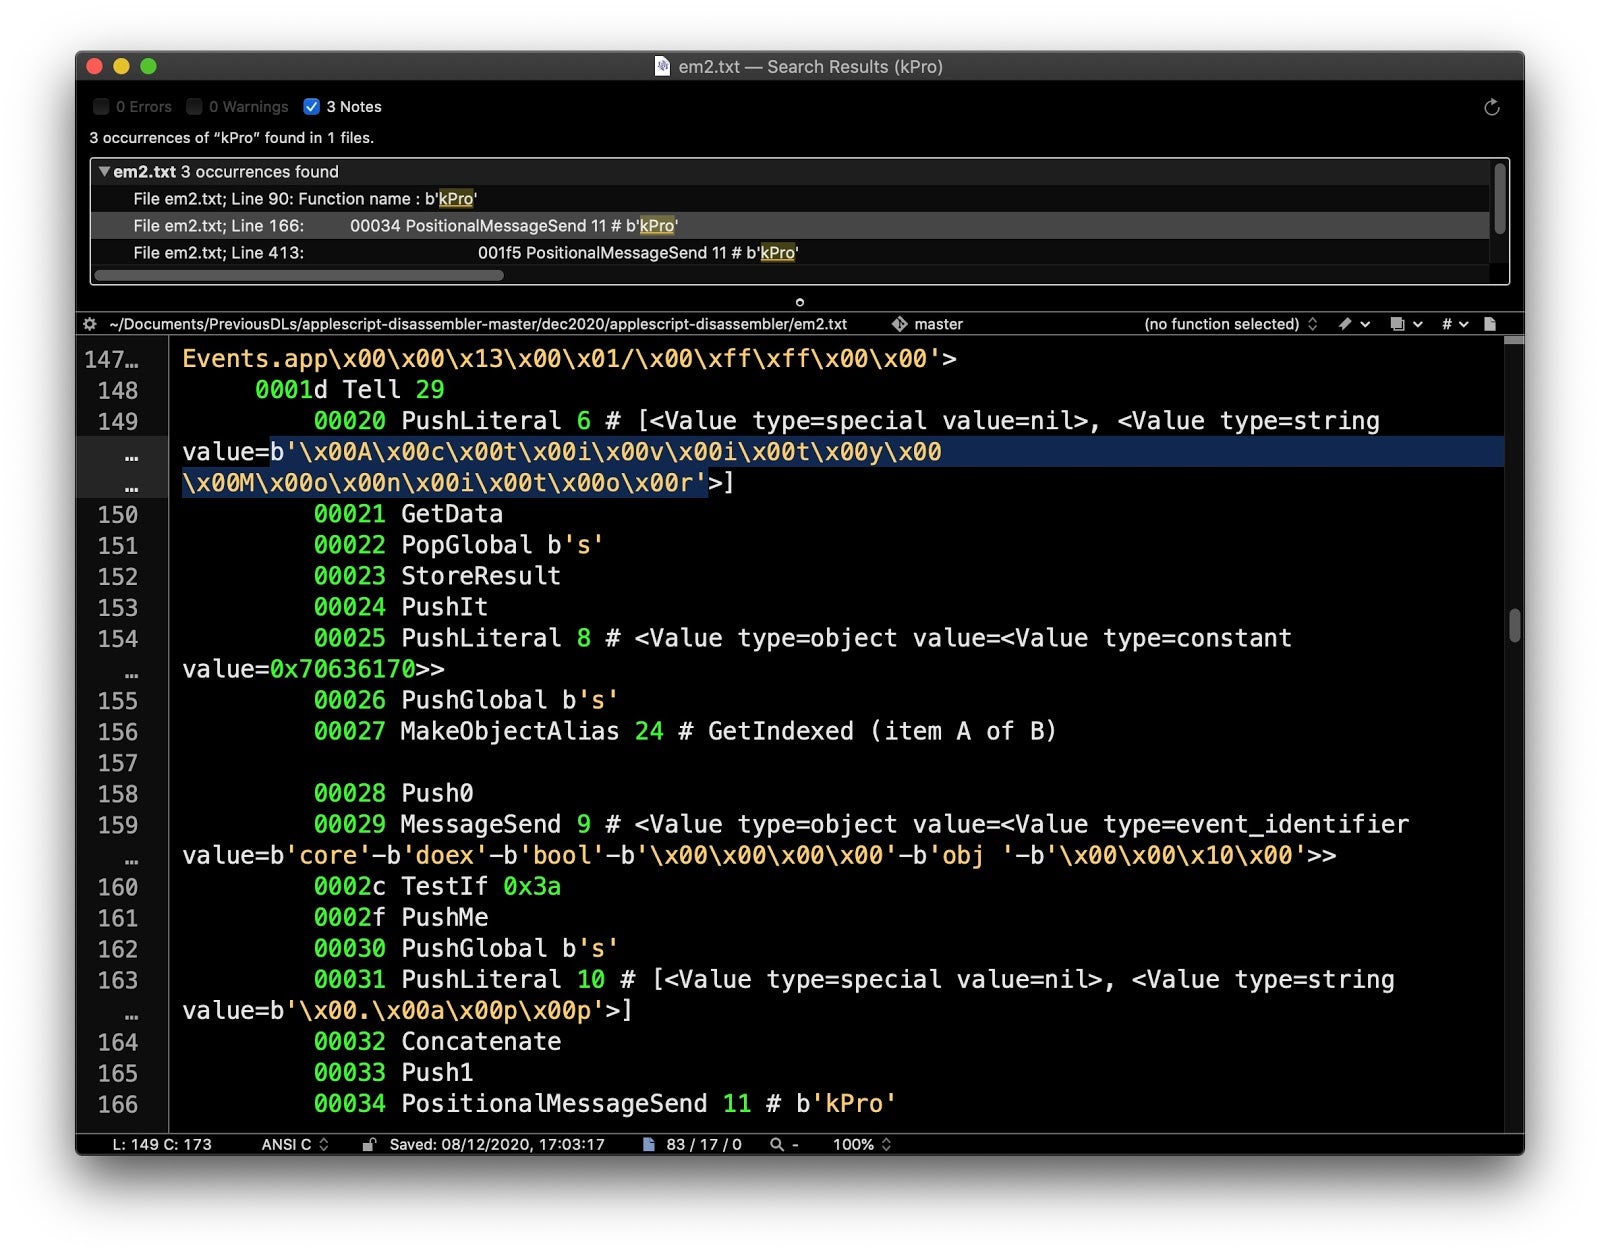Toggle the 0 Errors checkbox
The width and height of the screenshot is (1600, 1255).
click(101, 107)
